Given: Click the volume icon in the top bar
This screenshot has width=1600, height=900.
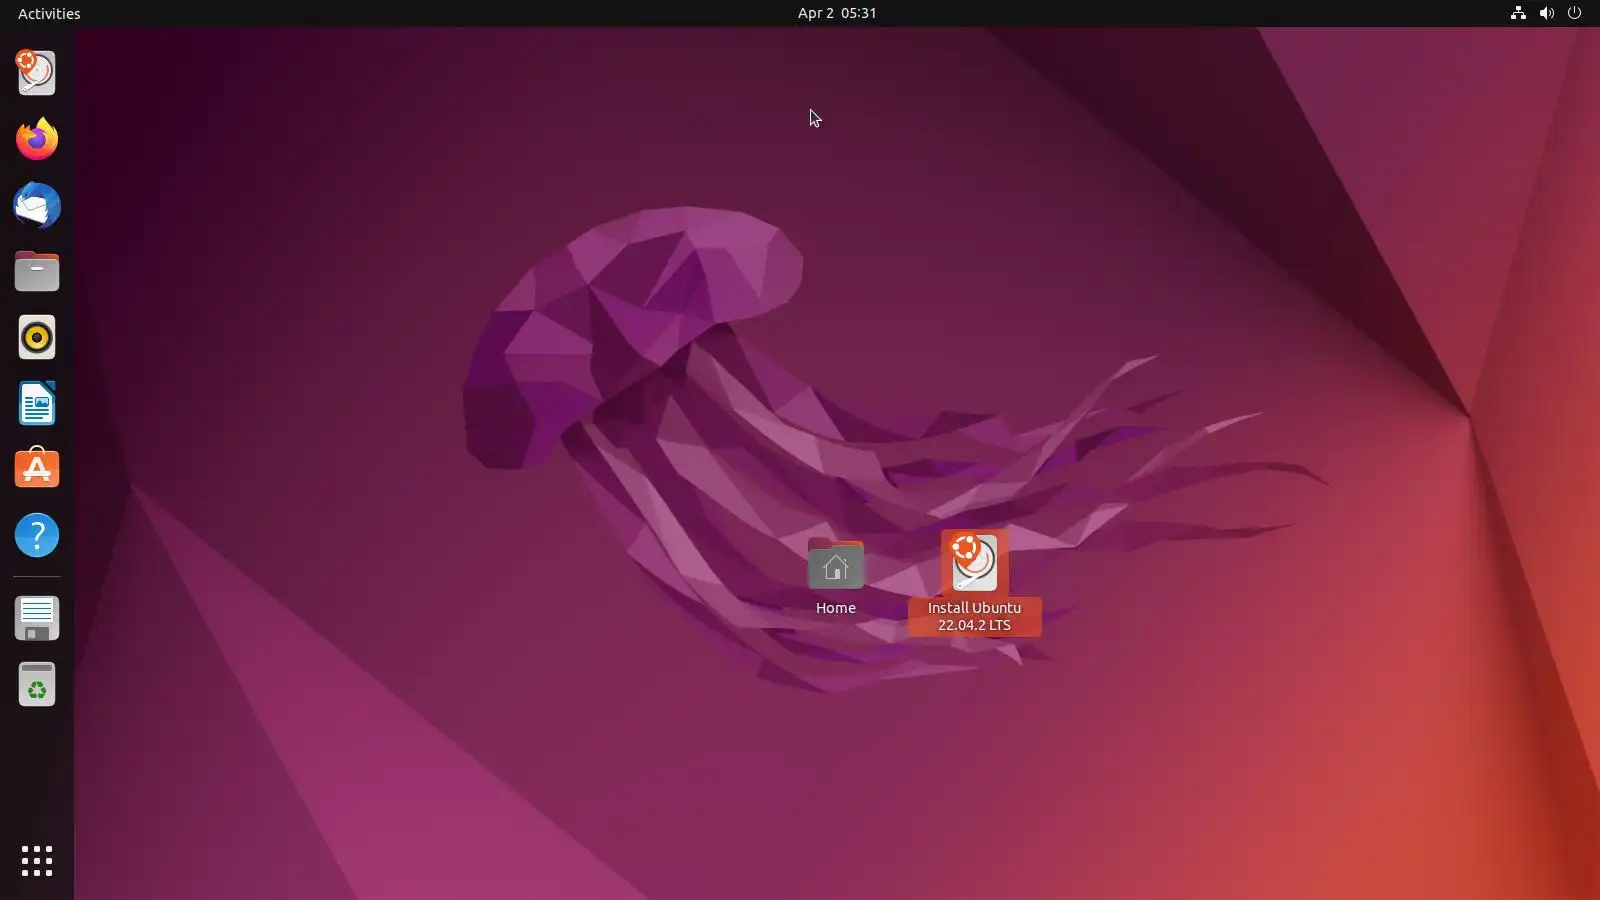Looking at the screenshot, I should tap(1546, 13).
